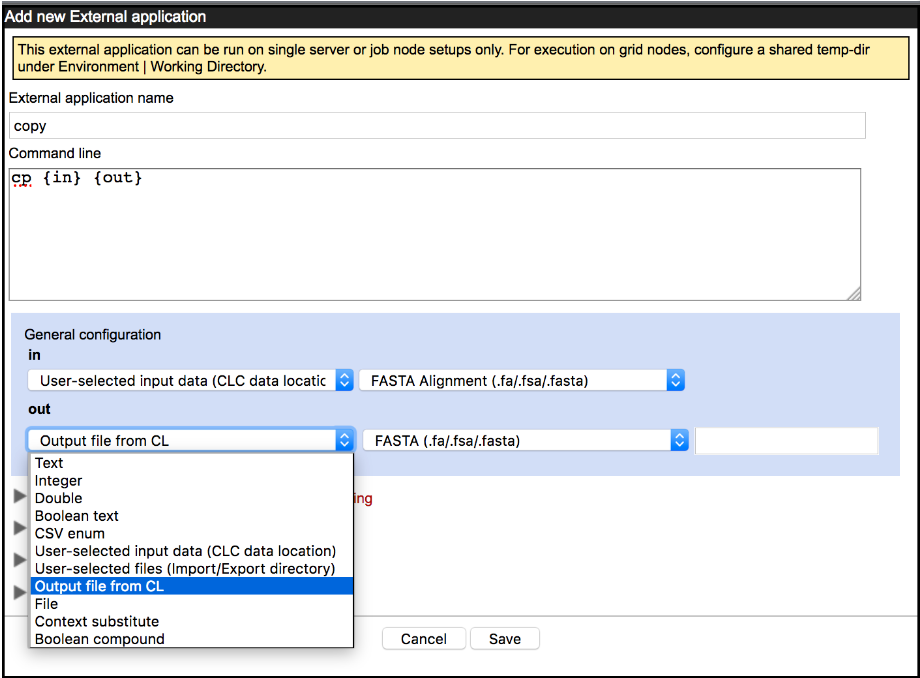The image size is (920, 678).
Task: Click the Save button
Action: (504, 638)
